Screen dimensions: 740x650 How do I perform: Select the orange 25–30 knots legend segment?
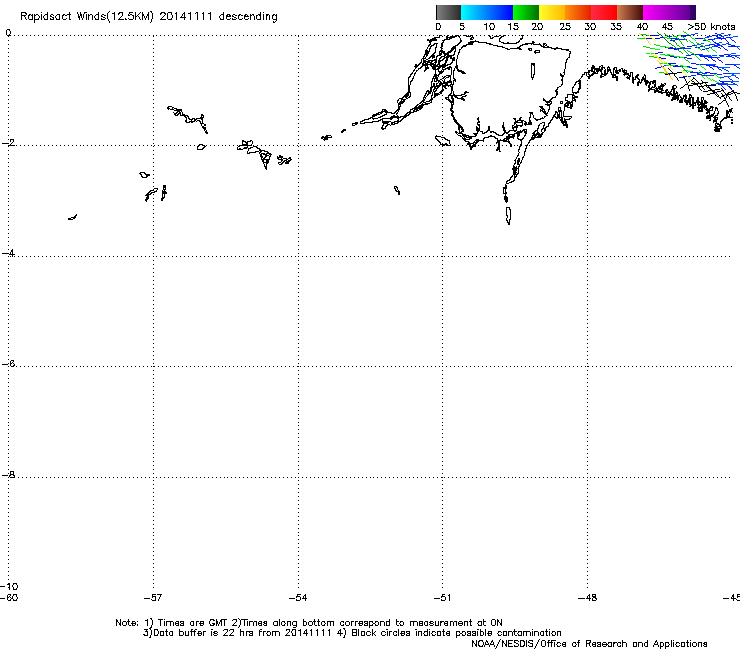click(x=578, y=12)
